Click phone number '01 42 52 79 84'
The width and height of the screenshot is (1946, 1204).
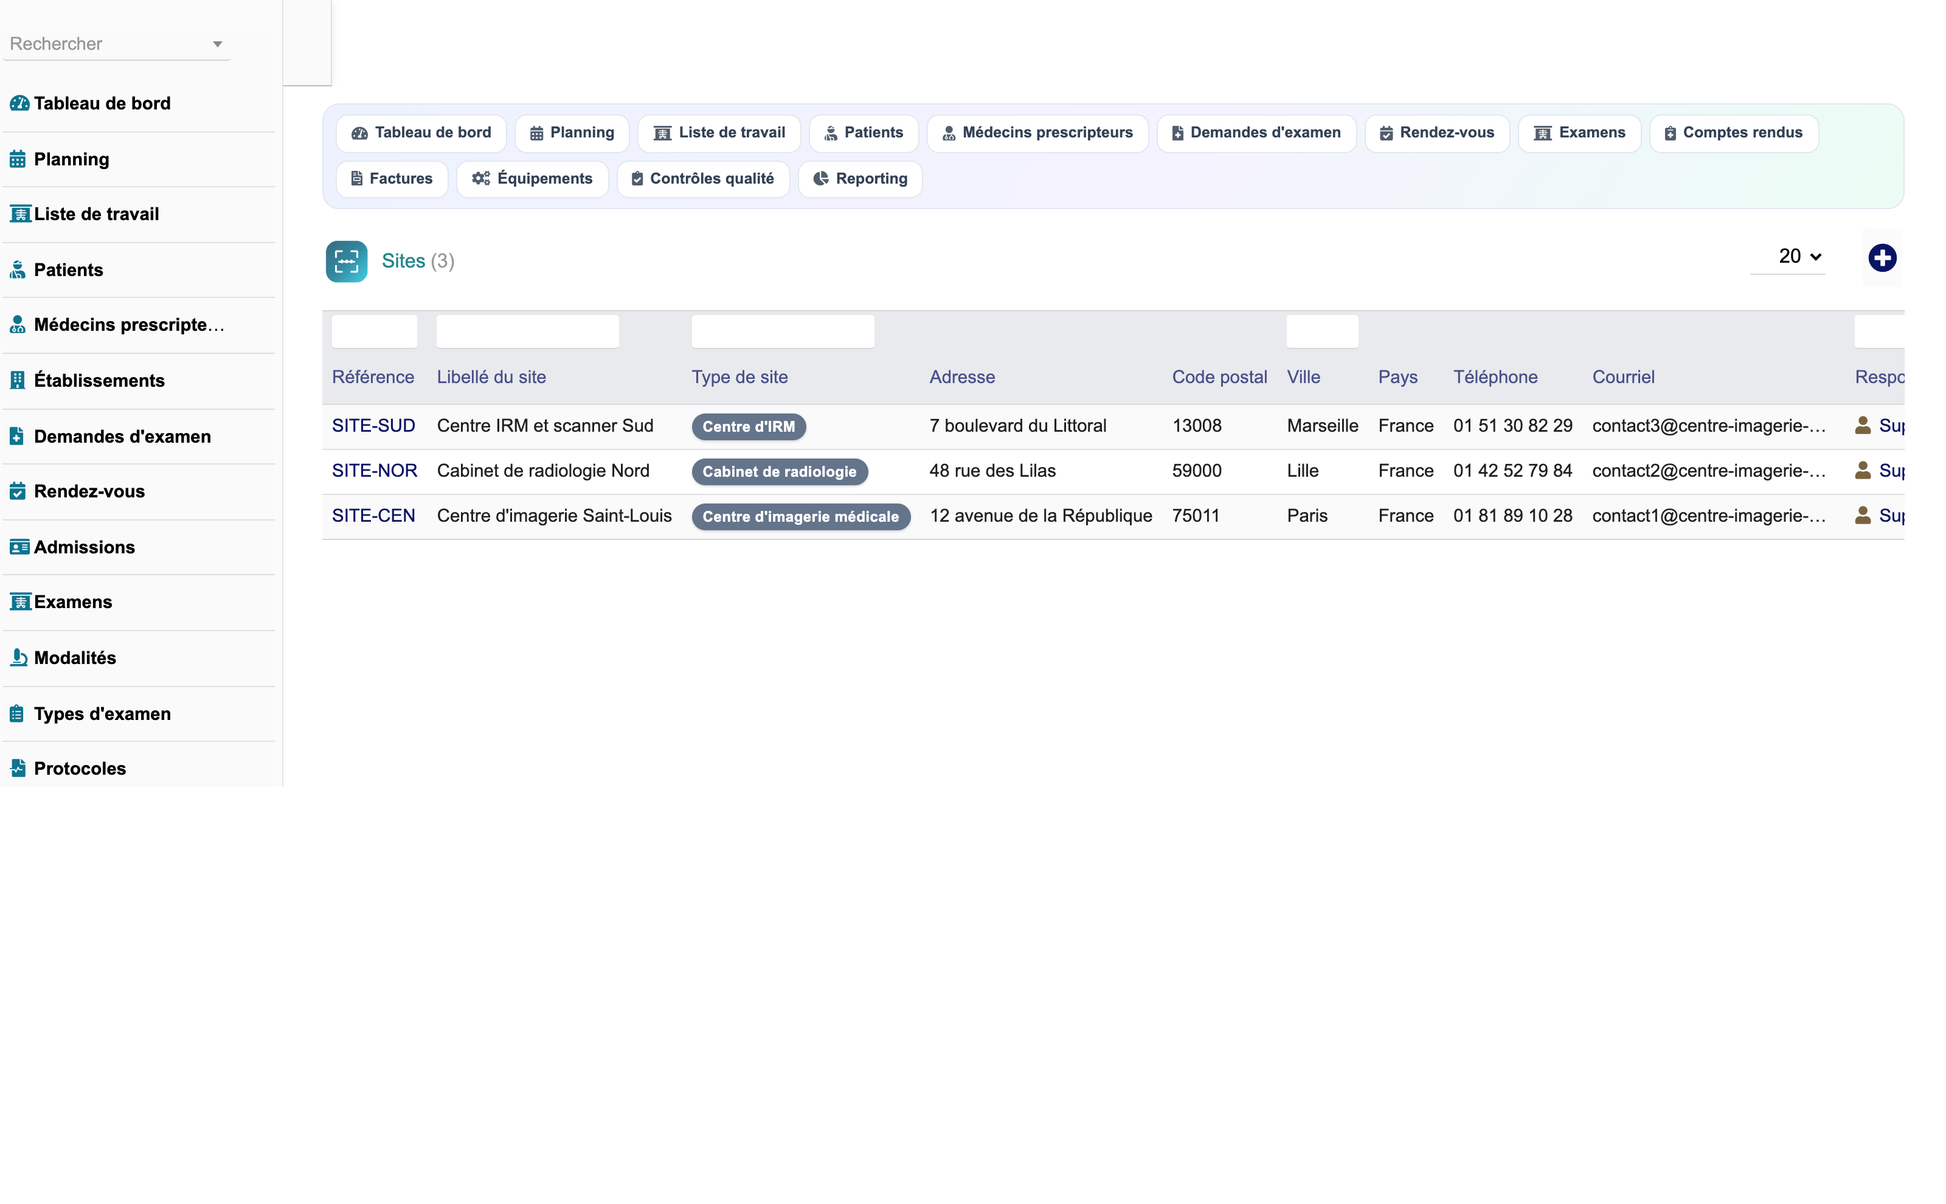click(1513, 471)
